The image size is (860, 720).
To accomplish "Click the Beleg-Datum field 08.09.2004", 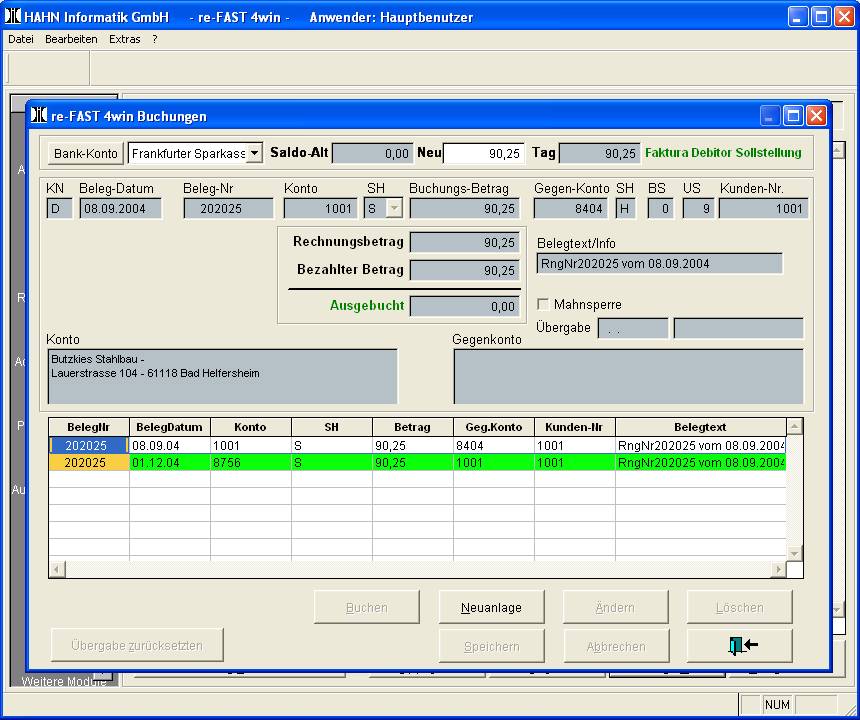I will click(121, 209).
